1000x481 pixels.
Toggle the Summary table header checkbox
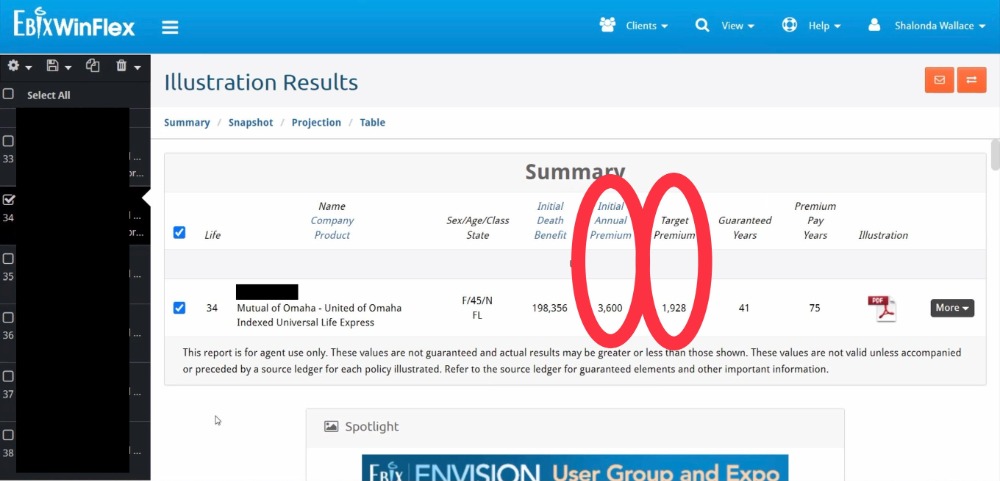click(179, 233)
